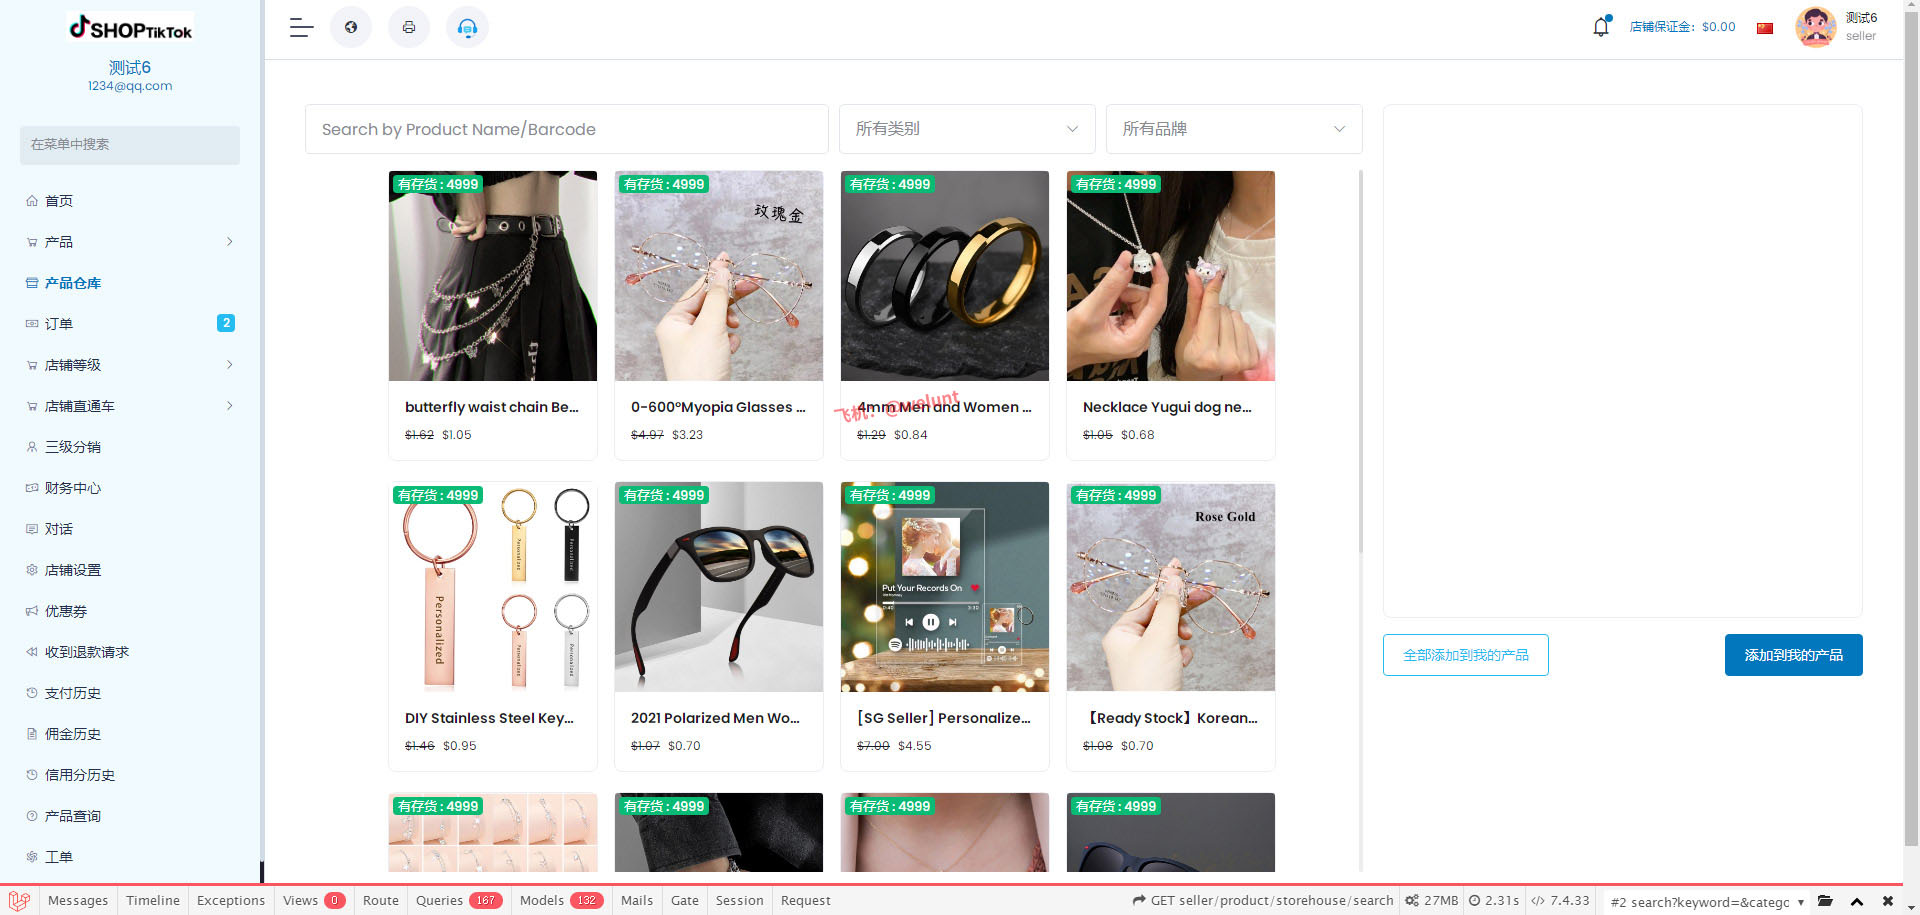Open the 所有类别 category dropdown
Screen dimensions: 1920x915
tap(967, 129)
